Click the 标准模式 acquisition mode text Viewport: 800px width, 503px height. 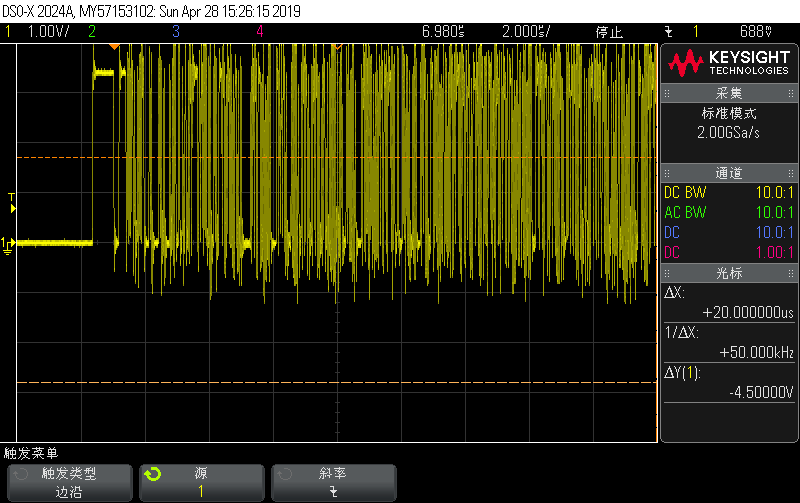point(729,113)
